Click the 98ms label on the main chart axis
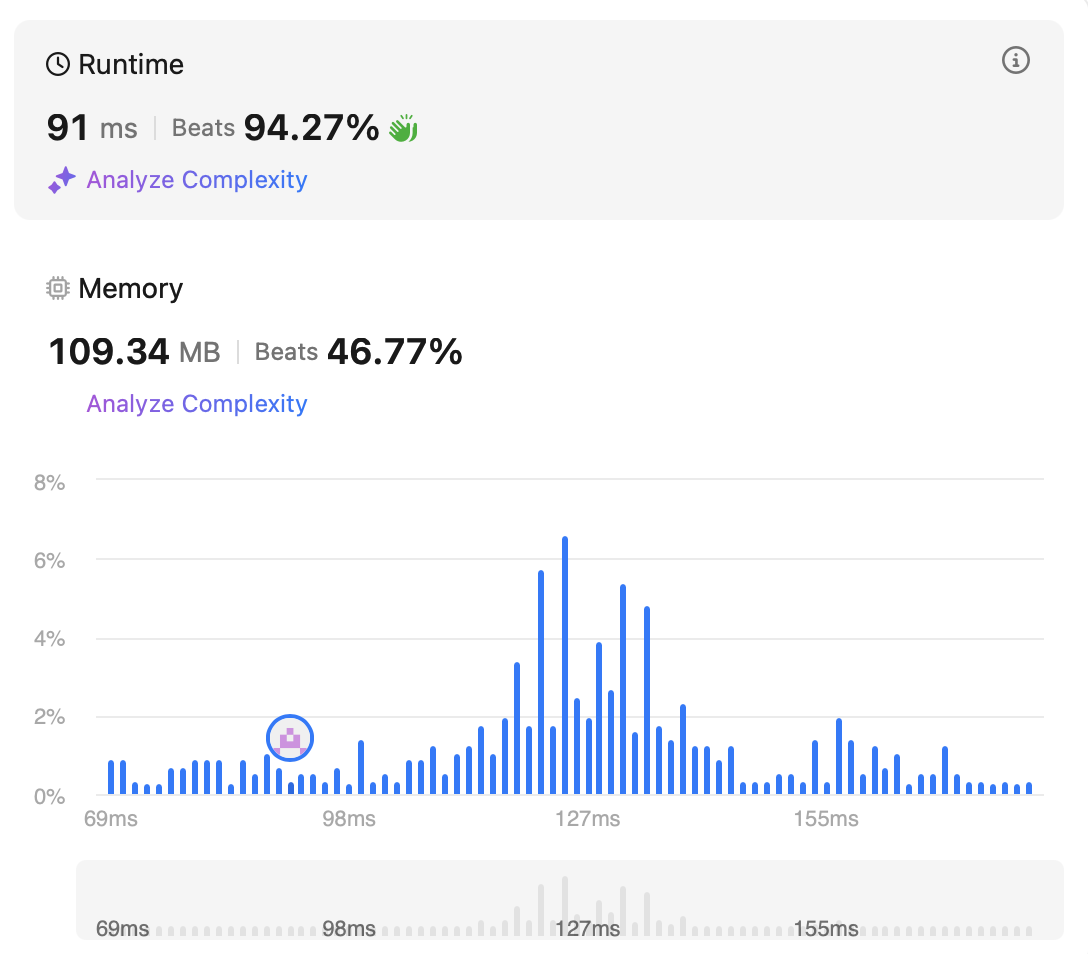The height and width of the screenshot is (954, 1088). 348,819
